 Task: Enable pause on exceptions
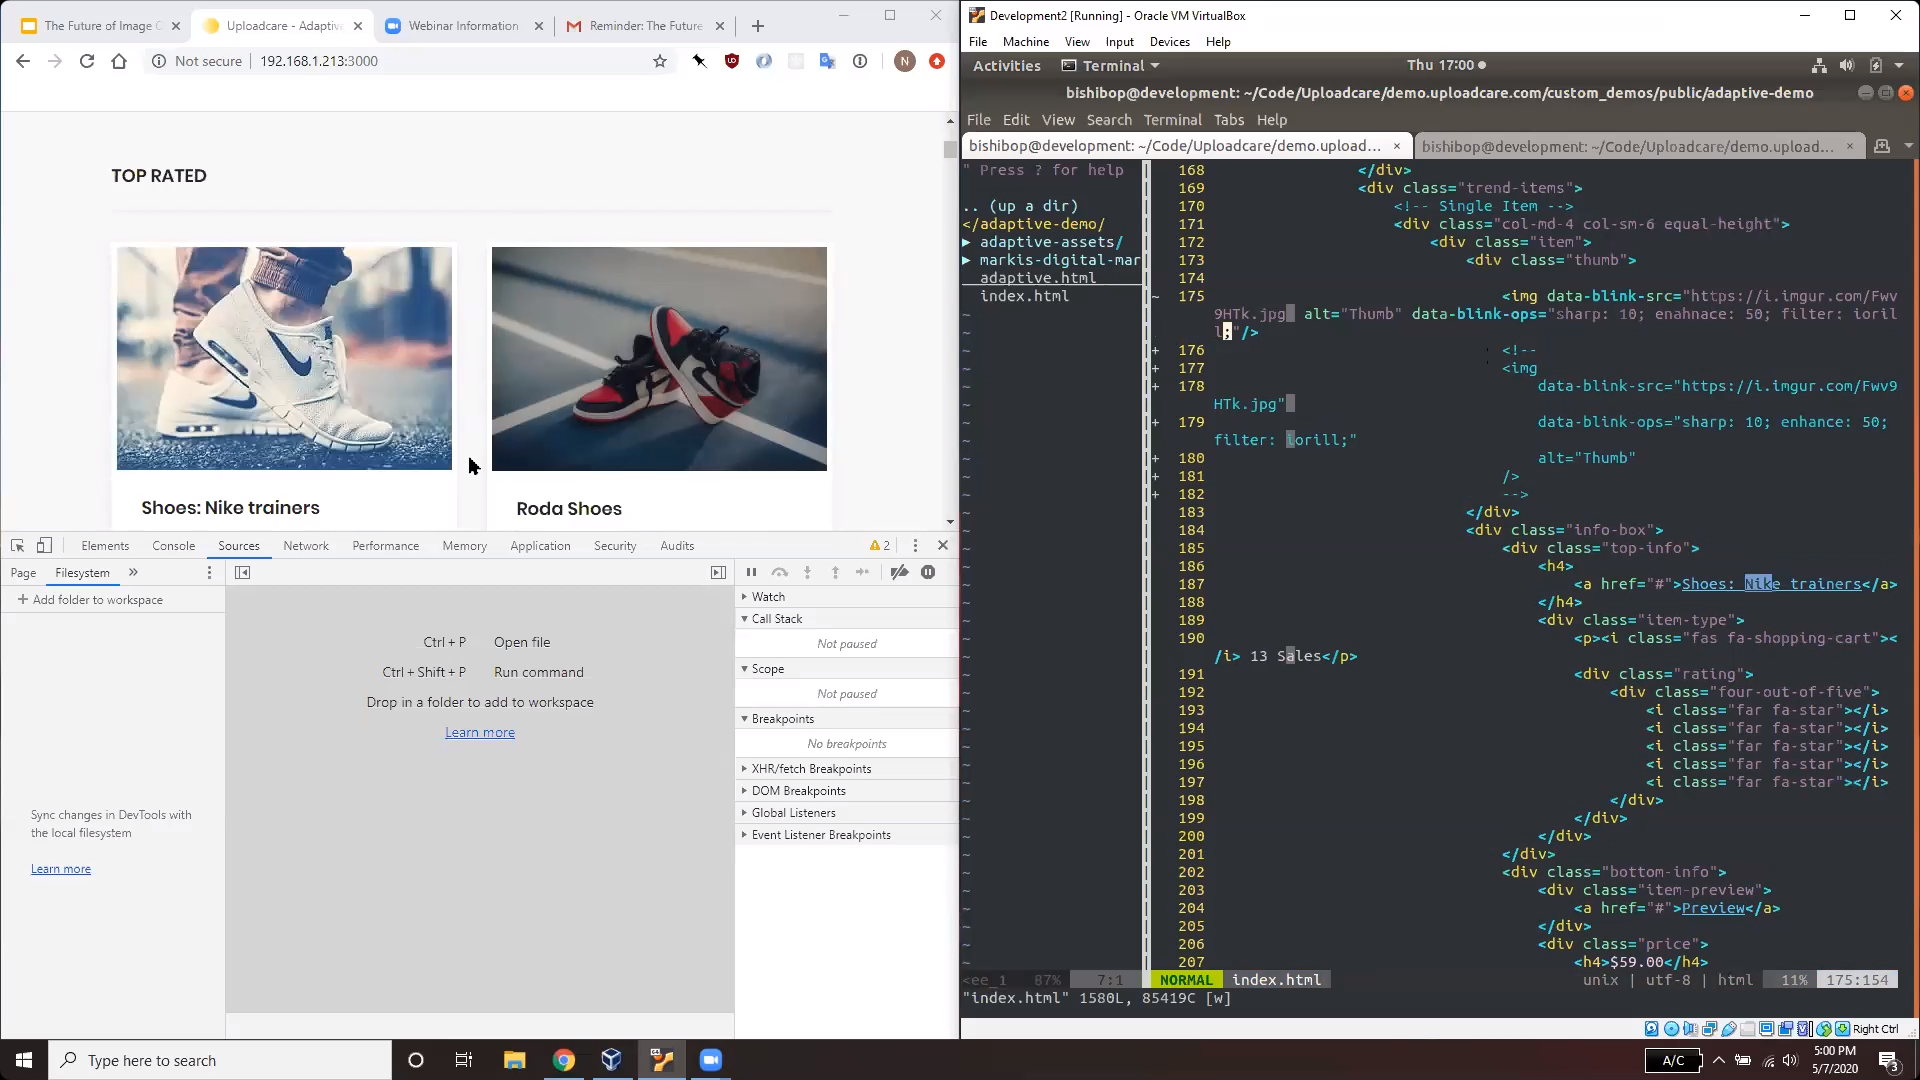pos(927,572)
